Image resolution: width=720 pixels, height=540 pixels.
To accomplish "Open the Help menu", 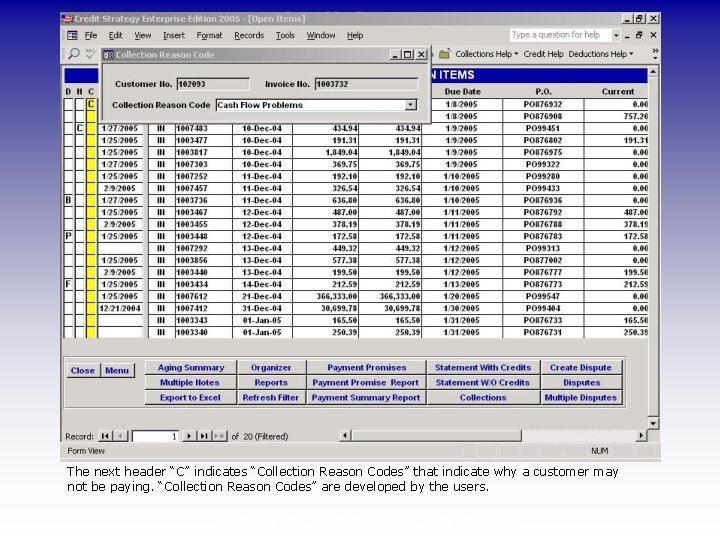I will [354, 35].
